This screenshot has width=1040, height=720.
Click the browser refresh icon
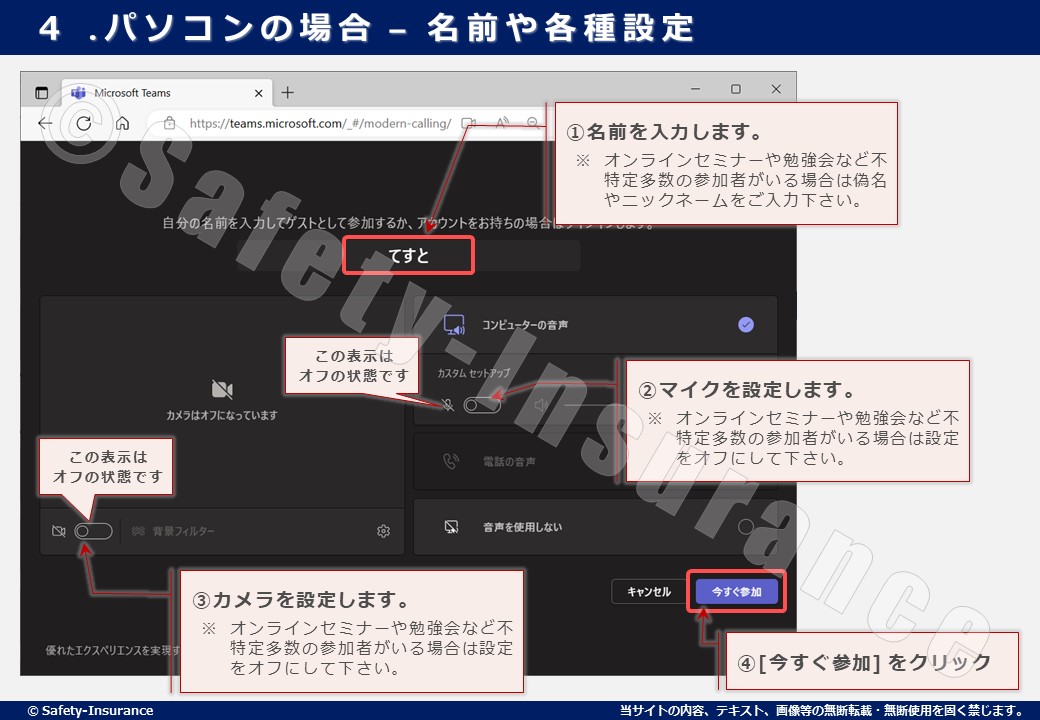pos(84,123)
